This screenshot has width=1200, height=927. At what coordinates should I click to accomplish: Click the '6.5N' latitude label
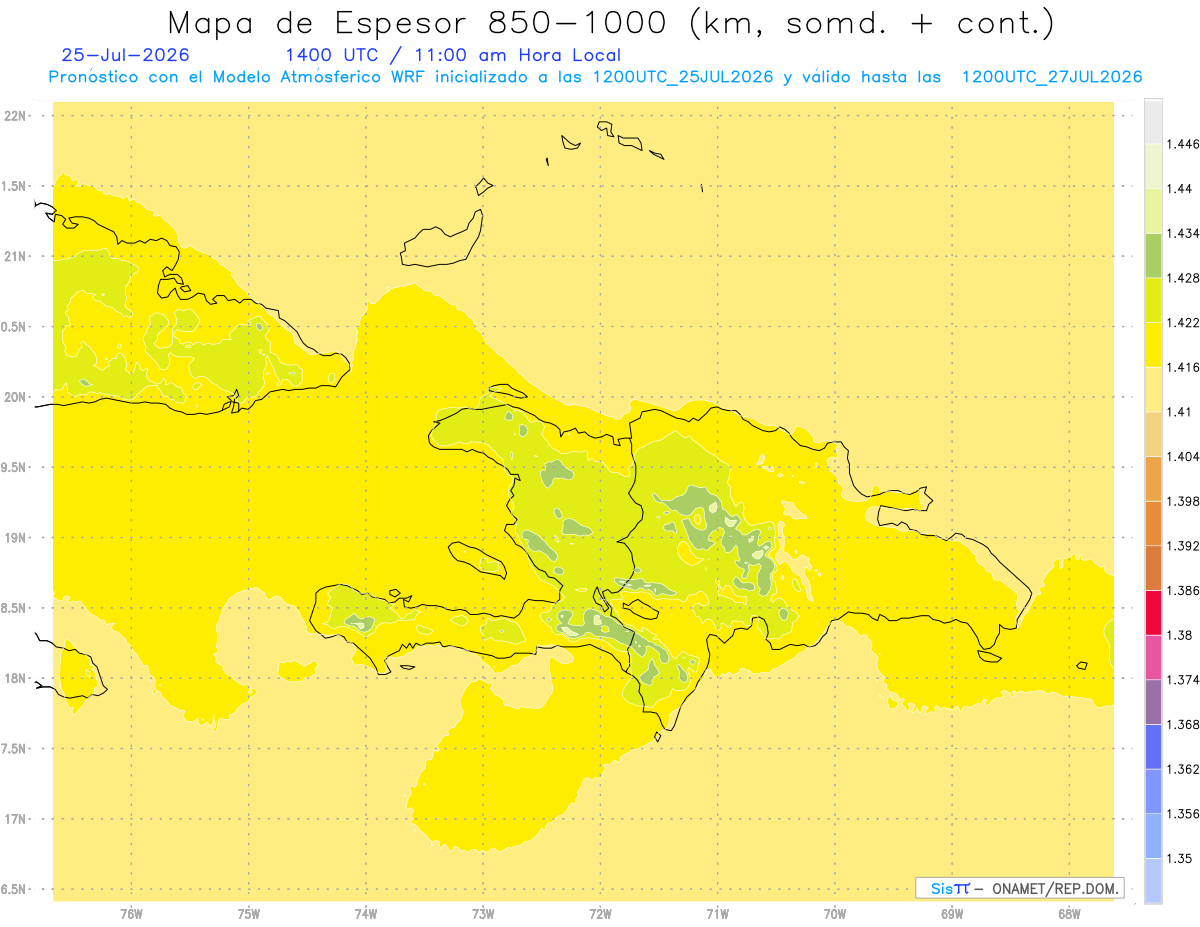(15, 889)
